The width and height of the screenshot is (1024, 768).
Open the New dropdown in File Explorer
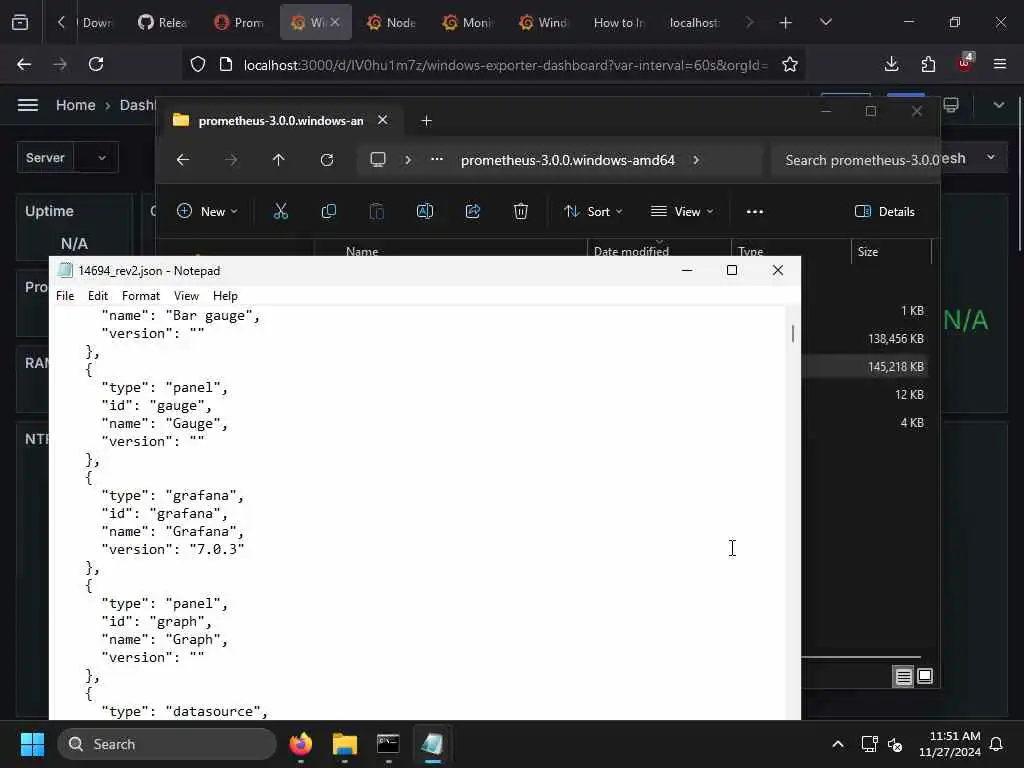(x=207, y=211)
